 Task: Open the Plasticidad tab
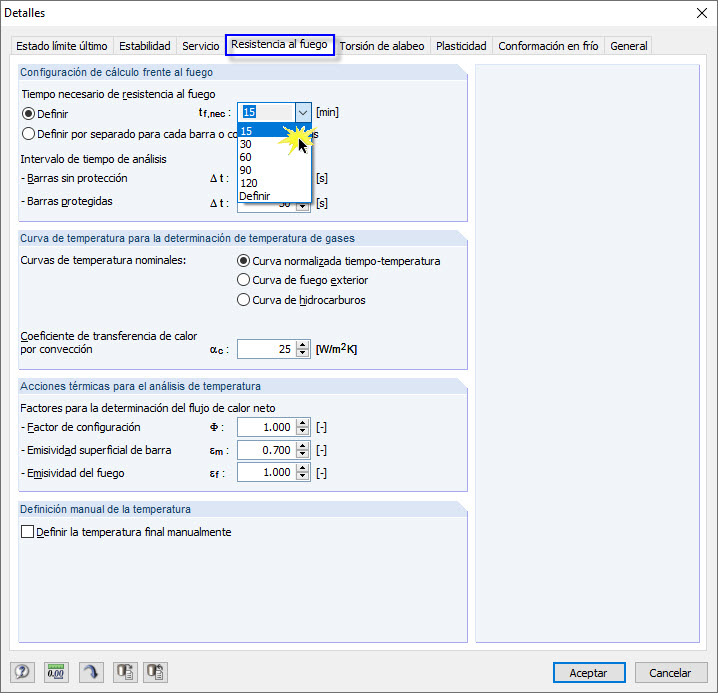pos(461,46)
